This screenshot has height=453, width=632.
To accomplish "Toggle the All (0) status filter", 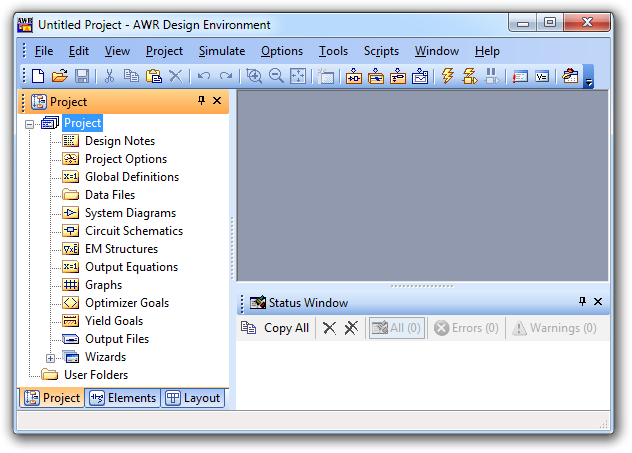I will pos(397,328).
